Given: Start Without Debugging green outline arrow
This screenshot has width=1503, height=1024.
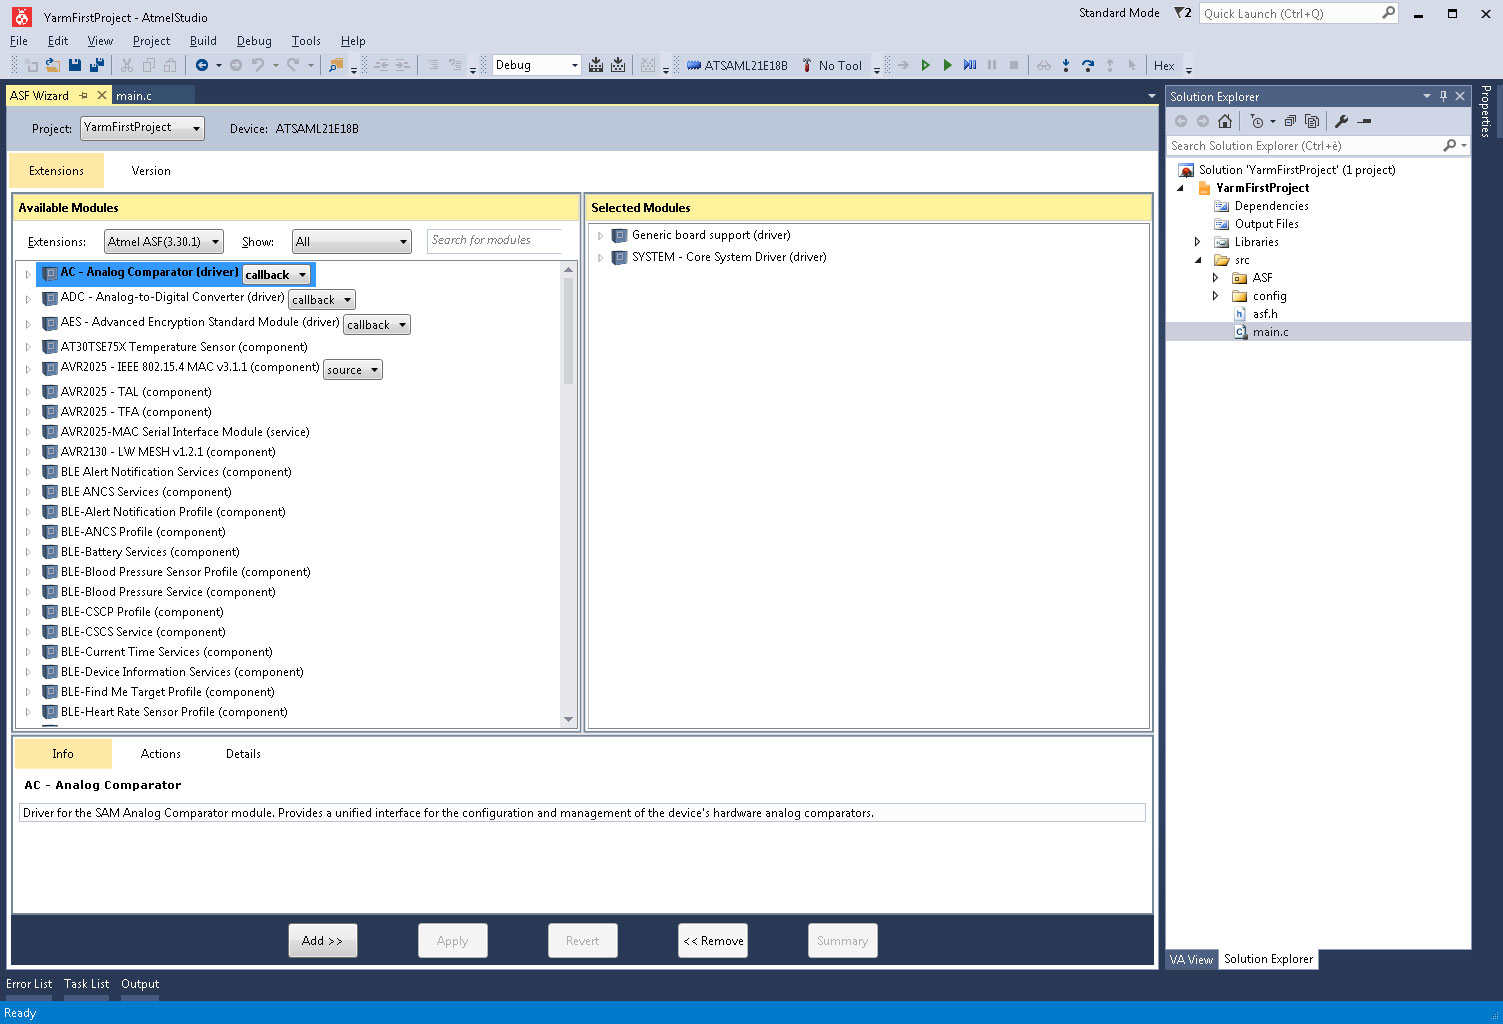Looking at the screenshot, I should pyautogui.click(x=926, y=65).
